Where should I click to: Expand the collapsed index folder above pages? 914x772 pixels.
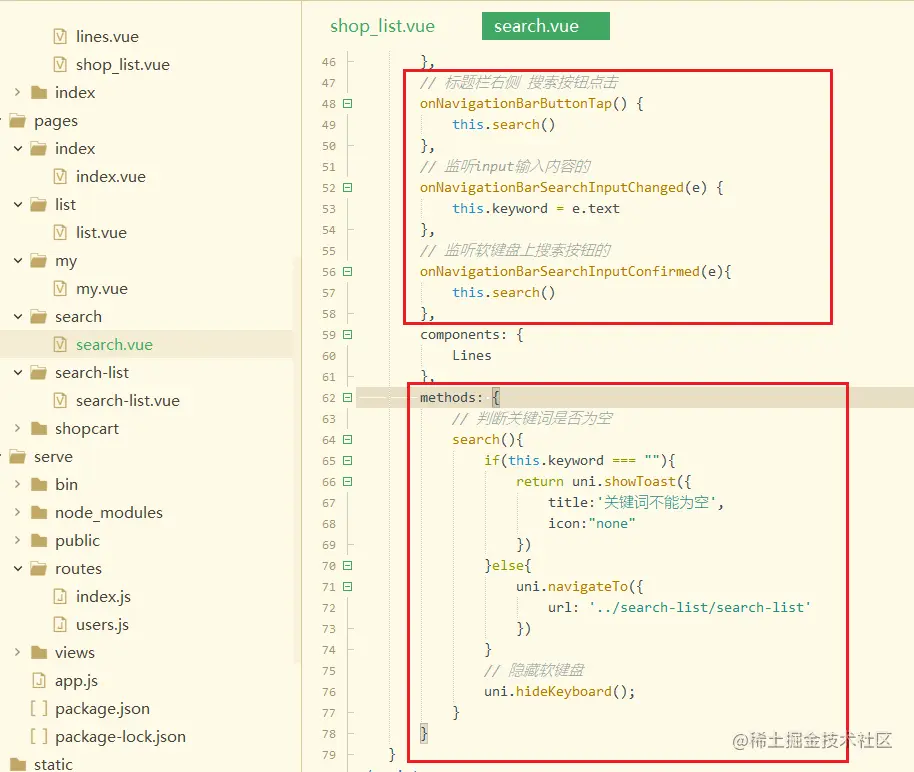click(x=17, y=92)
